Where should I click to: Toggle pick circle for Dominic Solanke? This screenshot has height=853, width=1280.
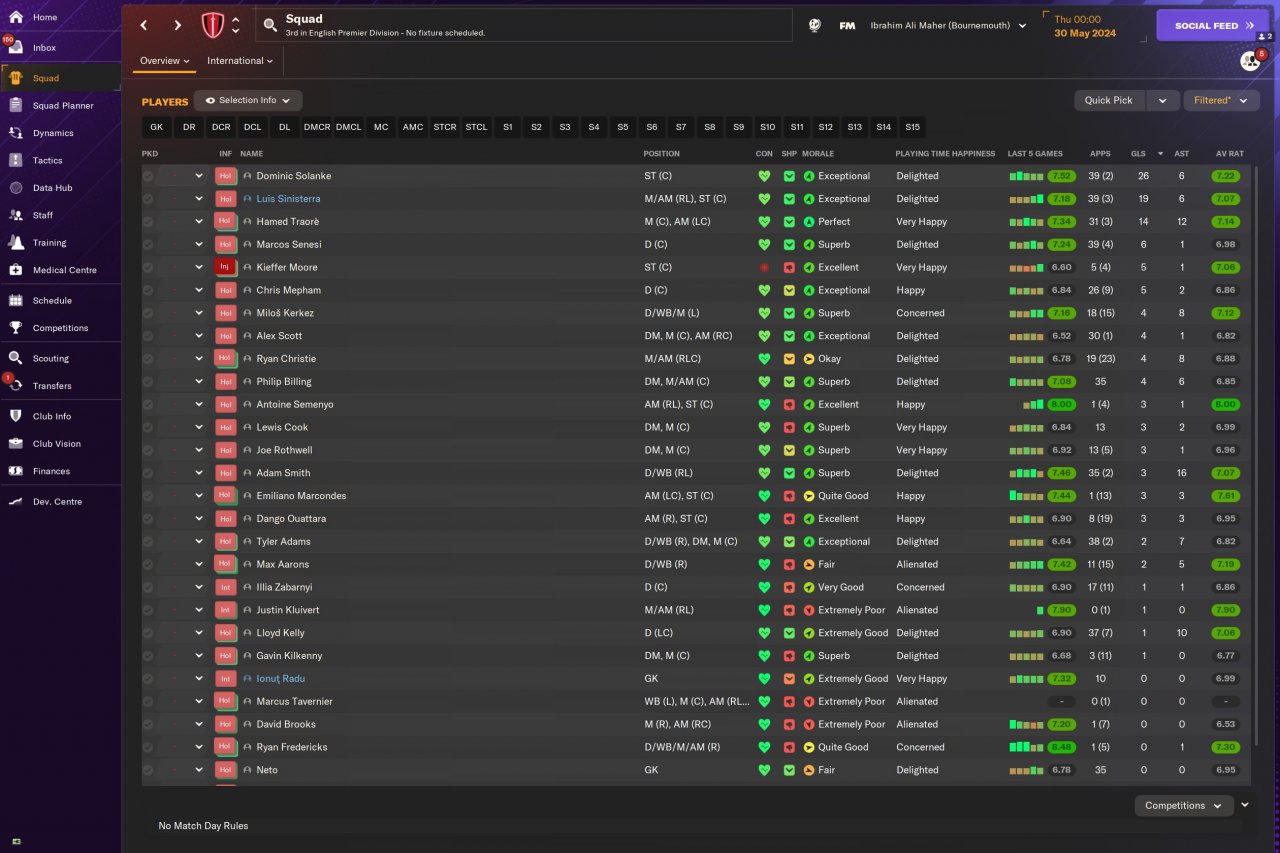pyautogui.click(x=148, y=176)
